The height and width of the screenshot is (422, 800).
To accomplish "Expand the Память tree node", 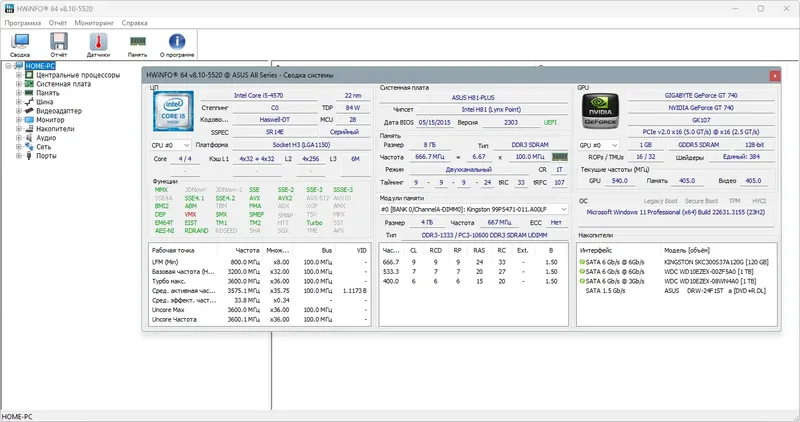I will [19, 93].
